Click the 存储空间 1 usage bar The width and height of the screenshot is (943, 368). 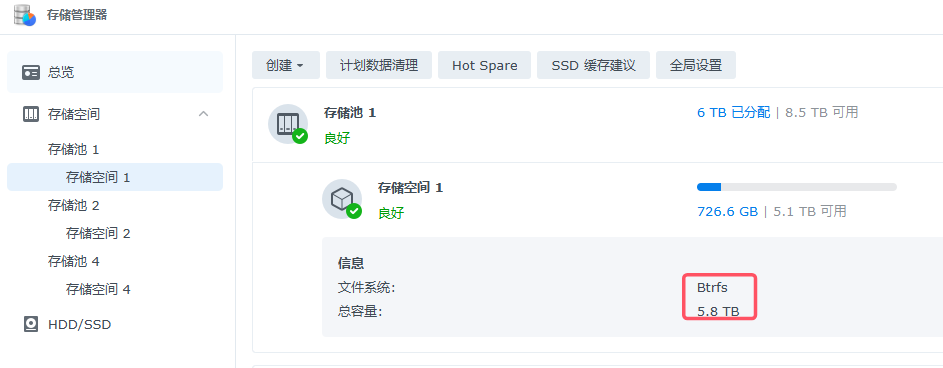(797, 187)
